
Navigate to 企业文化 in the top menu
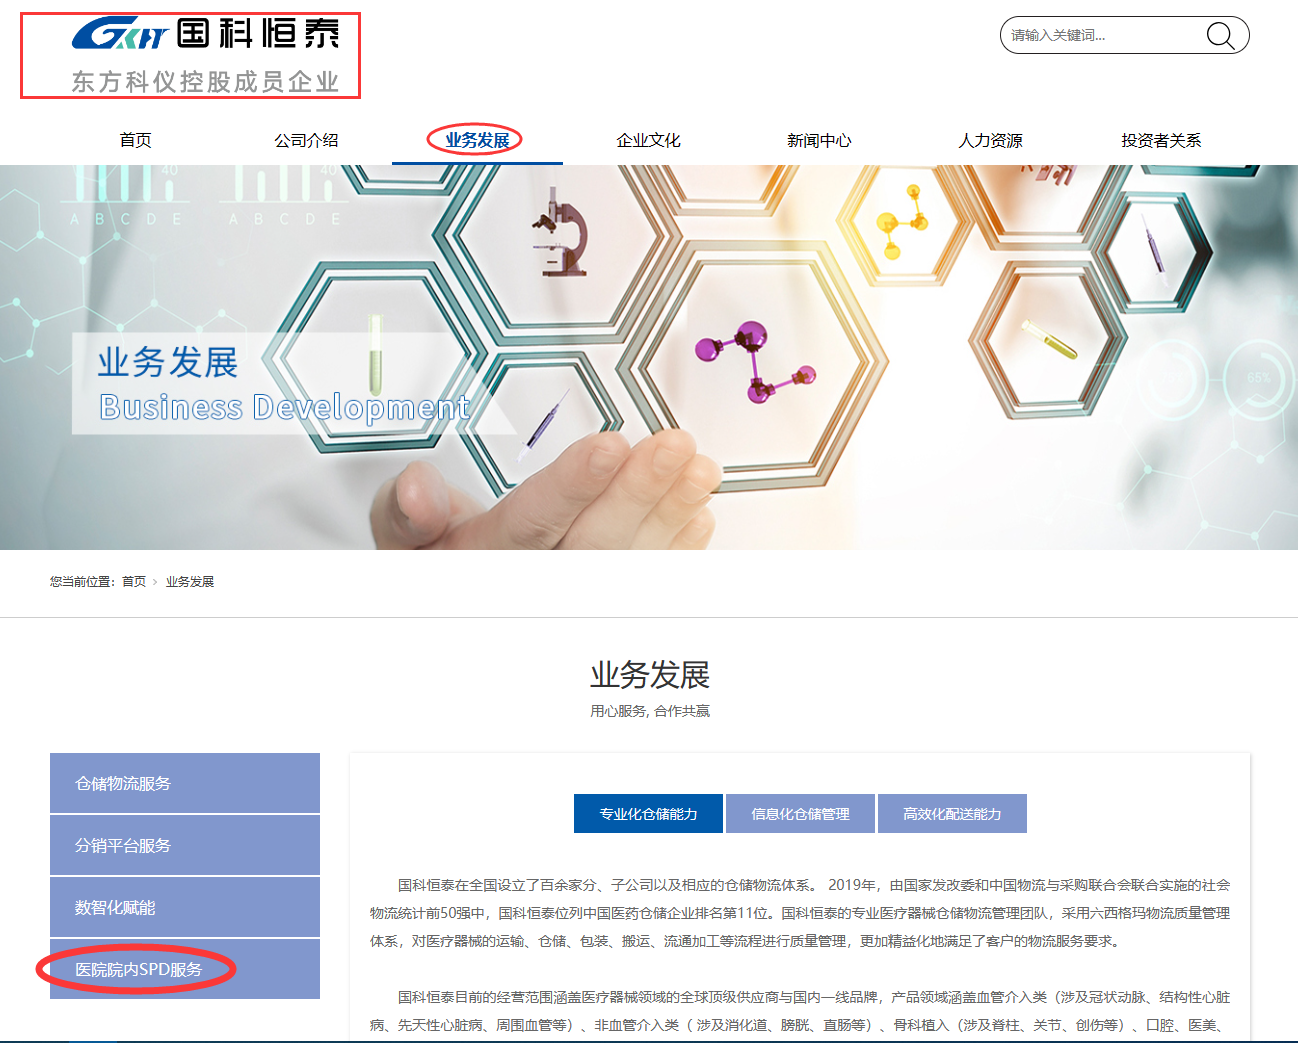coord(648,140)
